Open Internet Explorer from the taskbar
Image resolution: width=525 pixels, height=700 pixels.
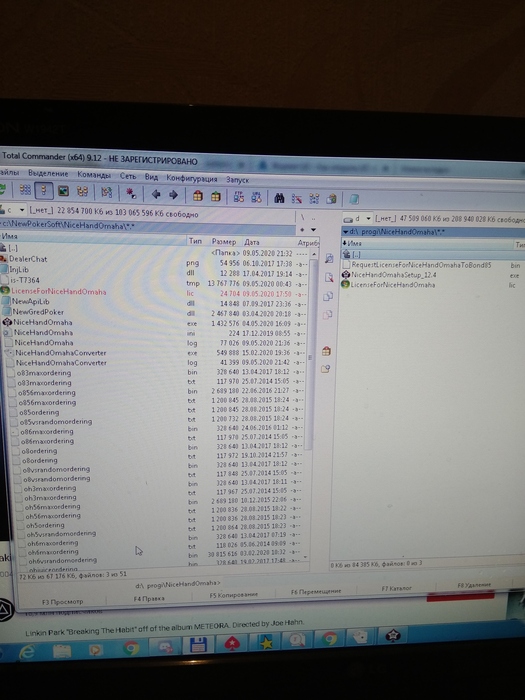pos(27,652)
